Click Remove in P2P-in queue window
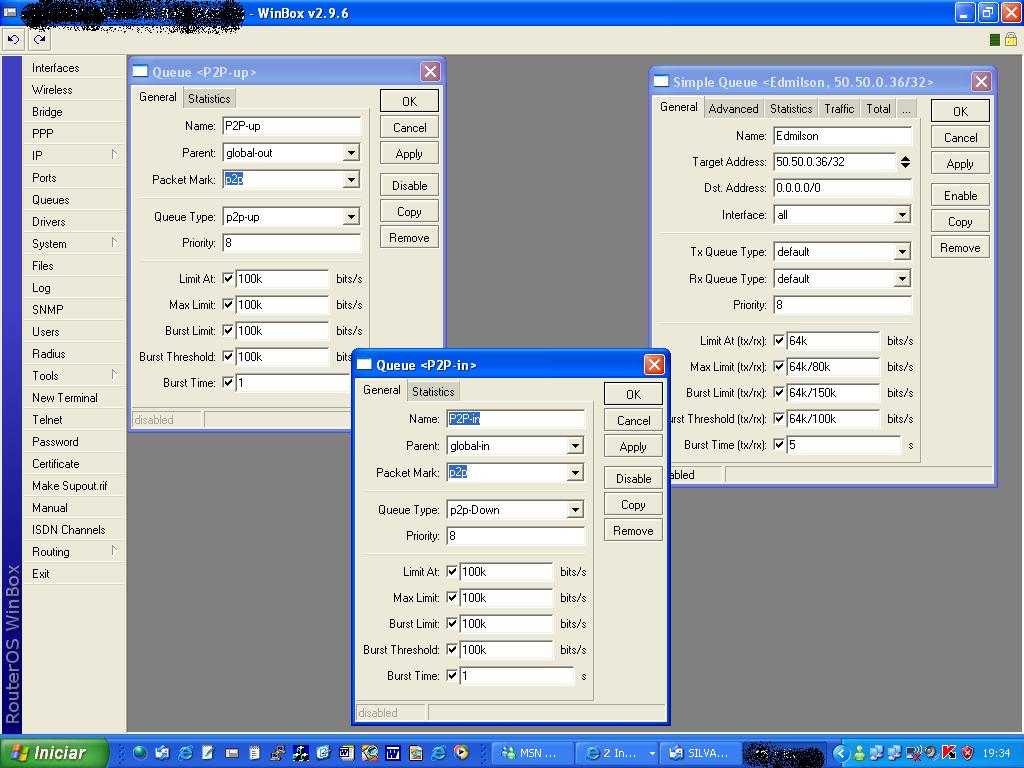This screenshot has height=768, width=1024. pyautogui.click(x=633, y=531)
